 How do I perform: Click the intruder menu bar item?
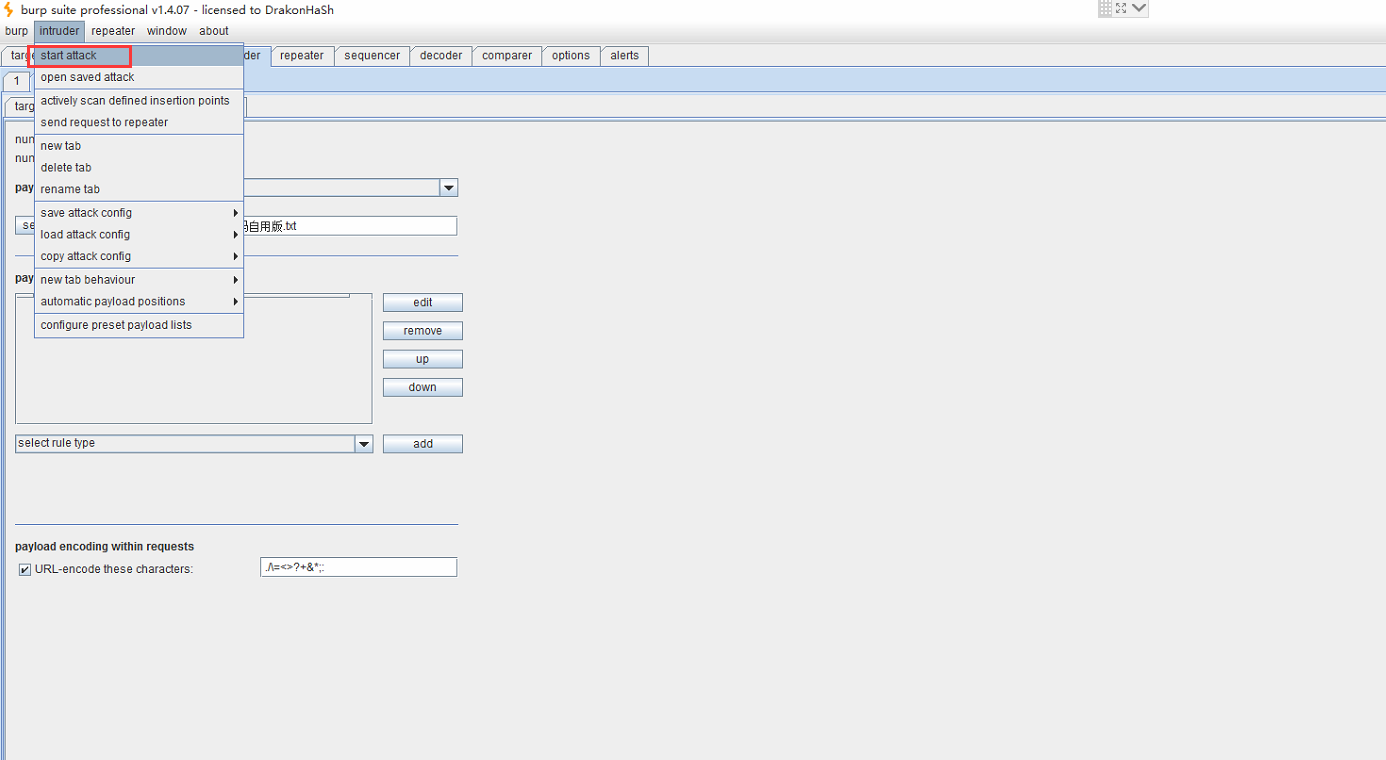tap(59, 31)
